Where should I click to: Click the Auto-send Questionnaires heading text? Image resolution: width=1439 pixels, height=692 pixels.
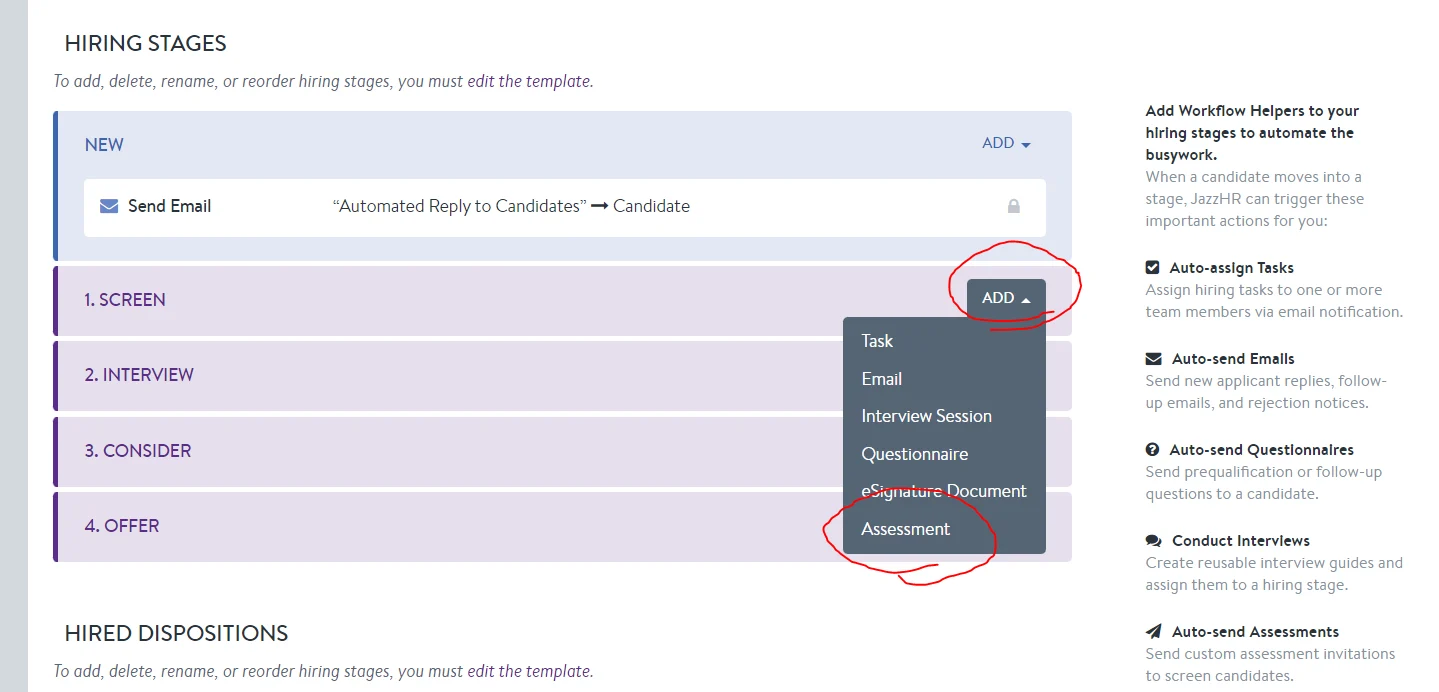click(1262, 450)
